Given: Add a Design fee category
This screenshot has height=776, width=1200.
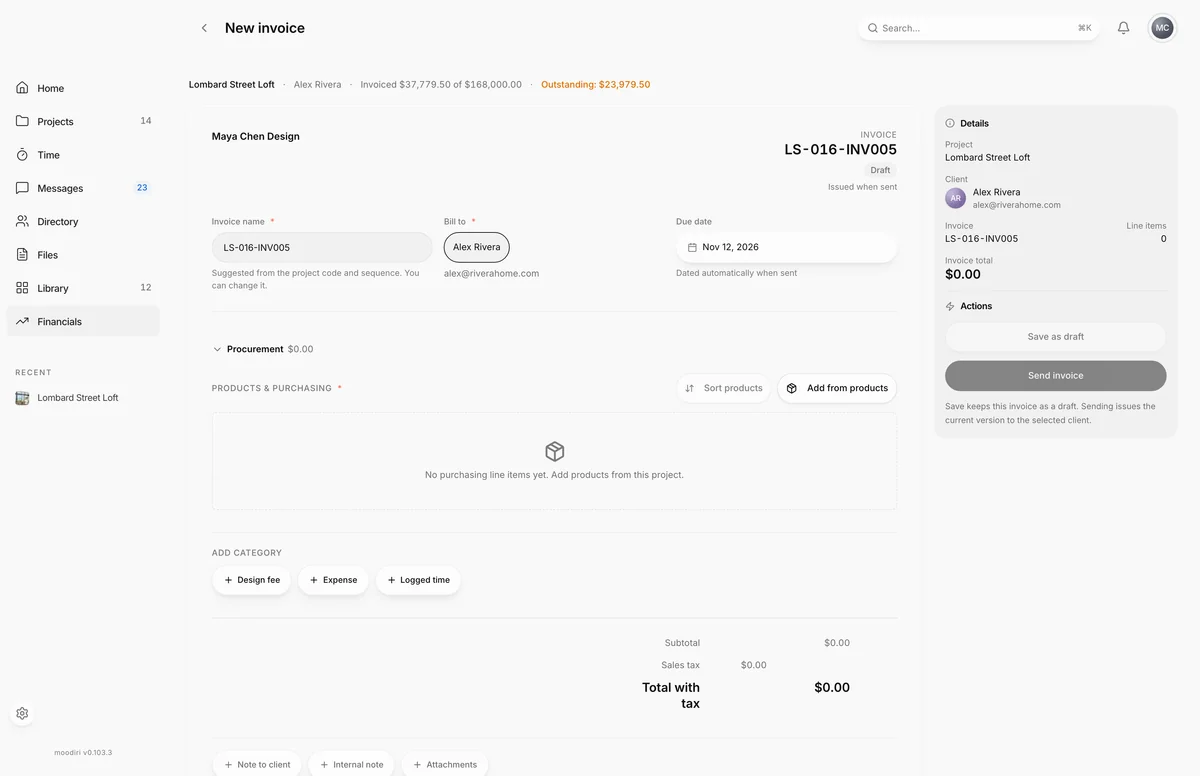Looking at the screenshot, I should (x=252, y=580).
